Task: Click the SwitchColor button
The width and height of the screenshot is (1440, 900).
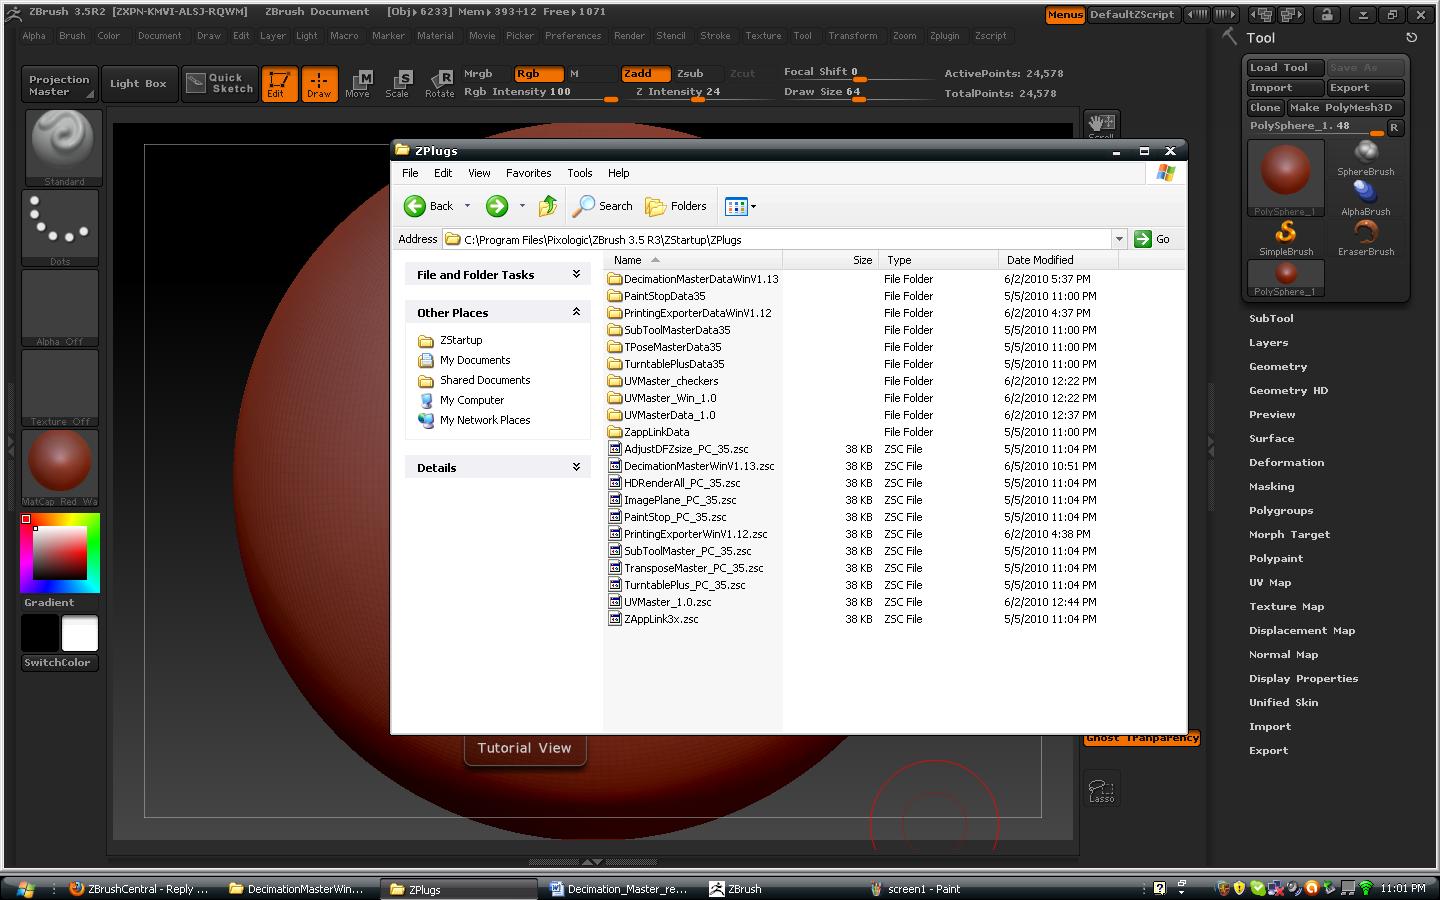Action: [58, 663]
